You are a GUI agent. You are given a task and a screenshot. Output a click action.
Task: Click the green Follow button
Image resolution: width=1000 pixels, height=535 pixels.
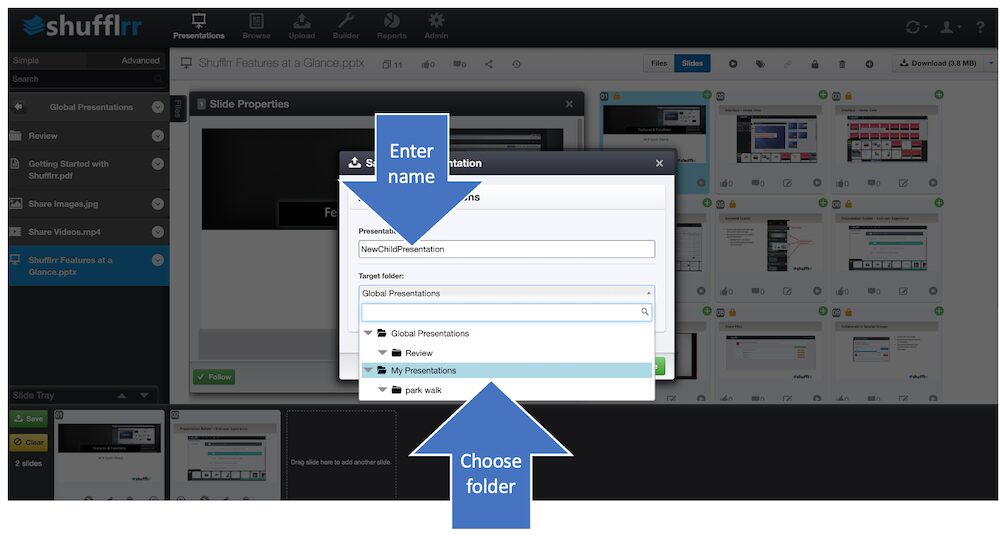coord(214,377)
